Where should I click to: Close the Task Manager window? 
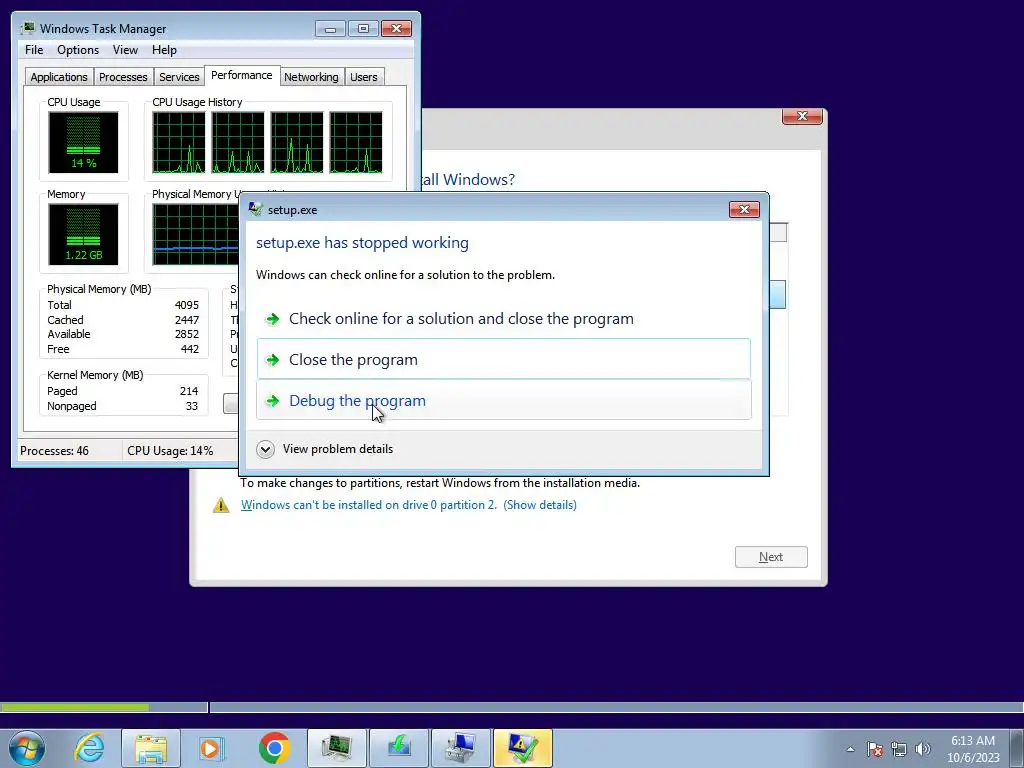click(396, 29)
